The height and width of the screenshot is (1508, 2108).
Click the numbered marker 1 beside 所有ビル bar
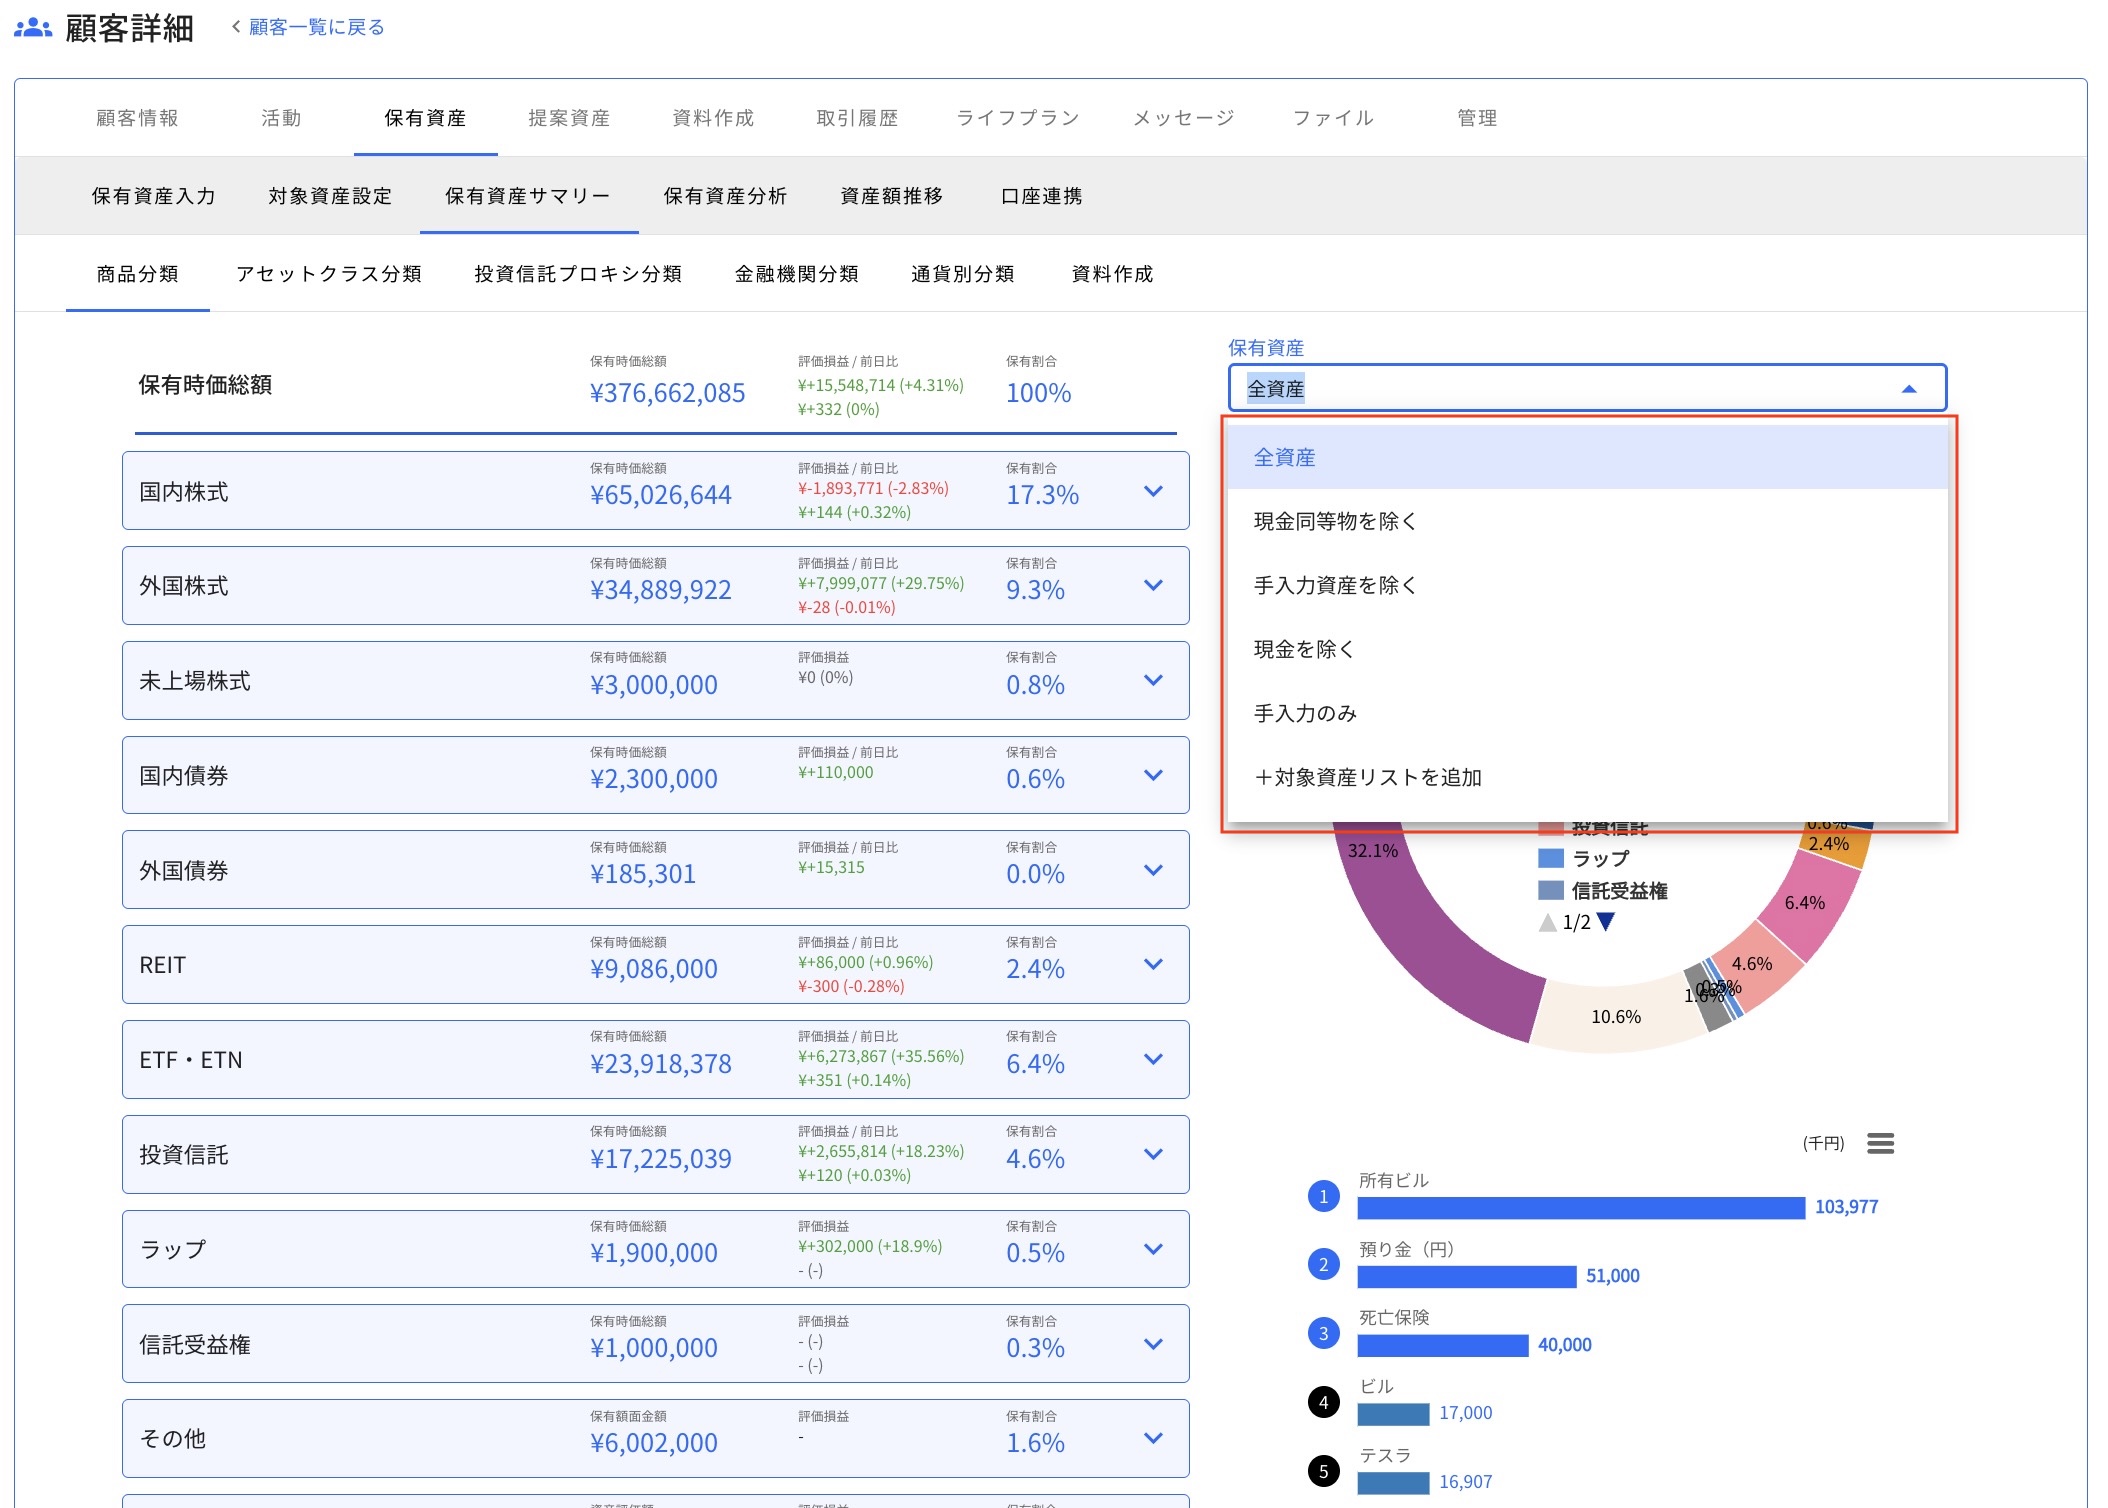[x=1323, y=1196]
